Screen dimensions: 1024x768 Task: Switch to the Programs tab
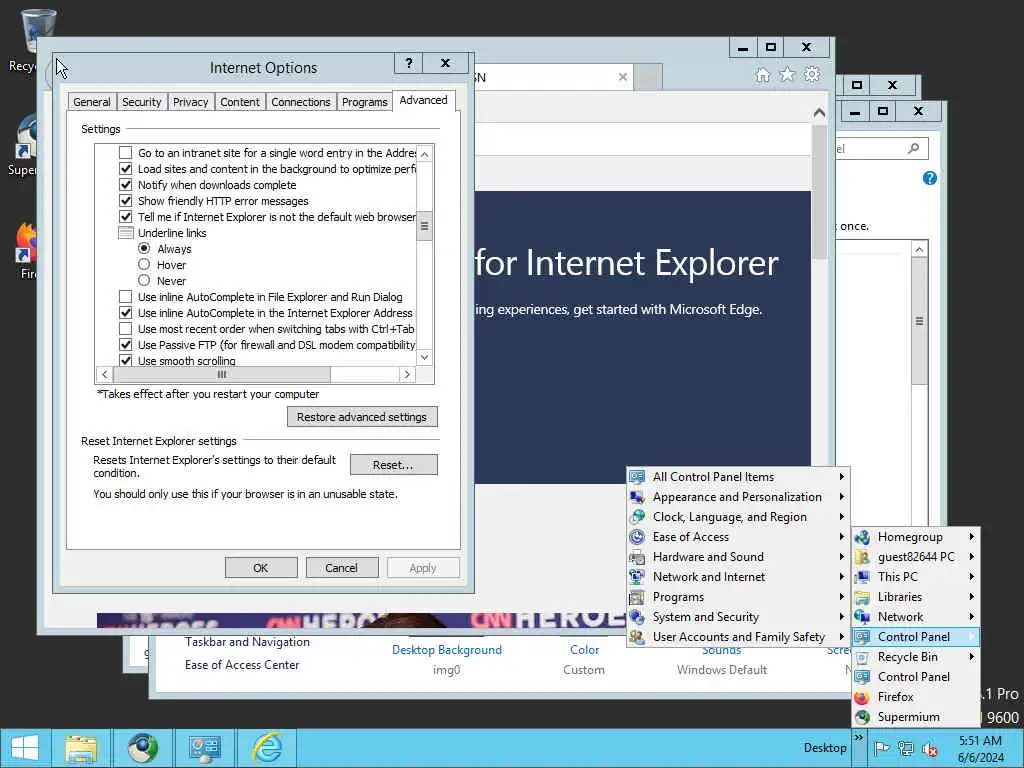coord(364,102)
